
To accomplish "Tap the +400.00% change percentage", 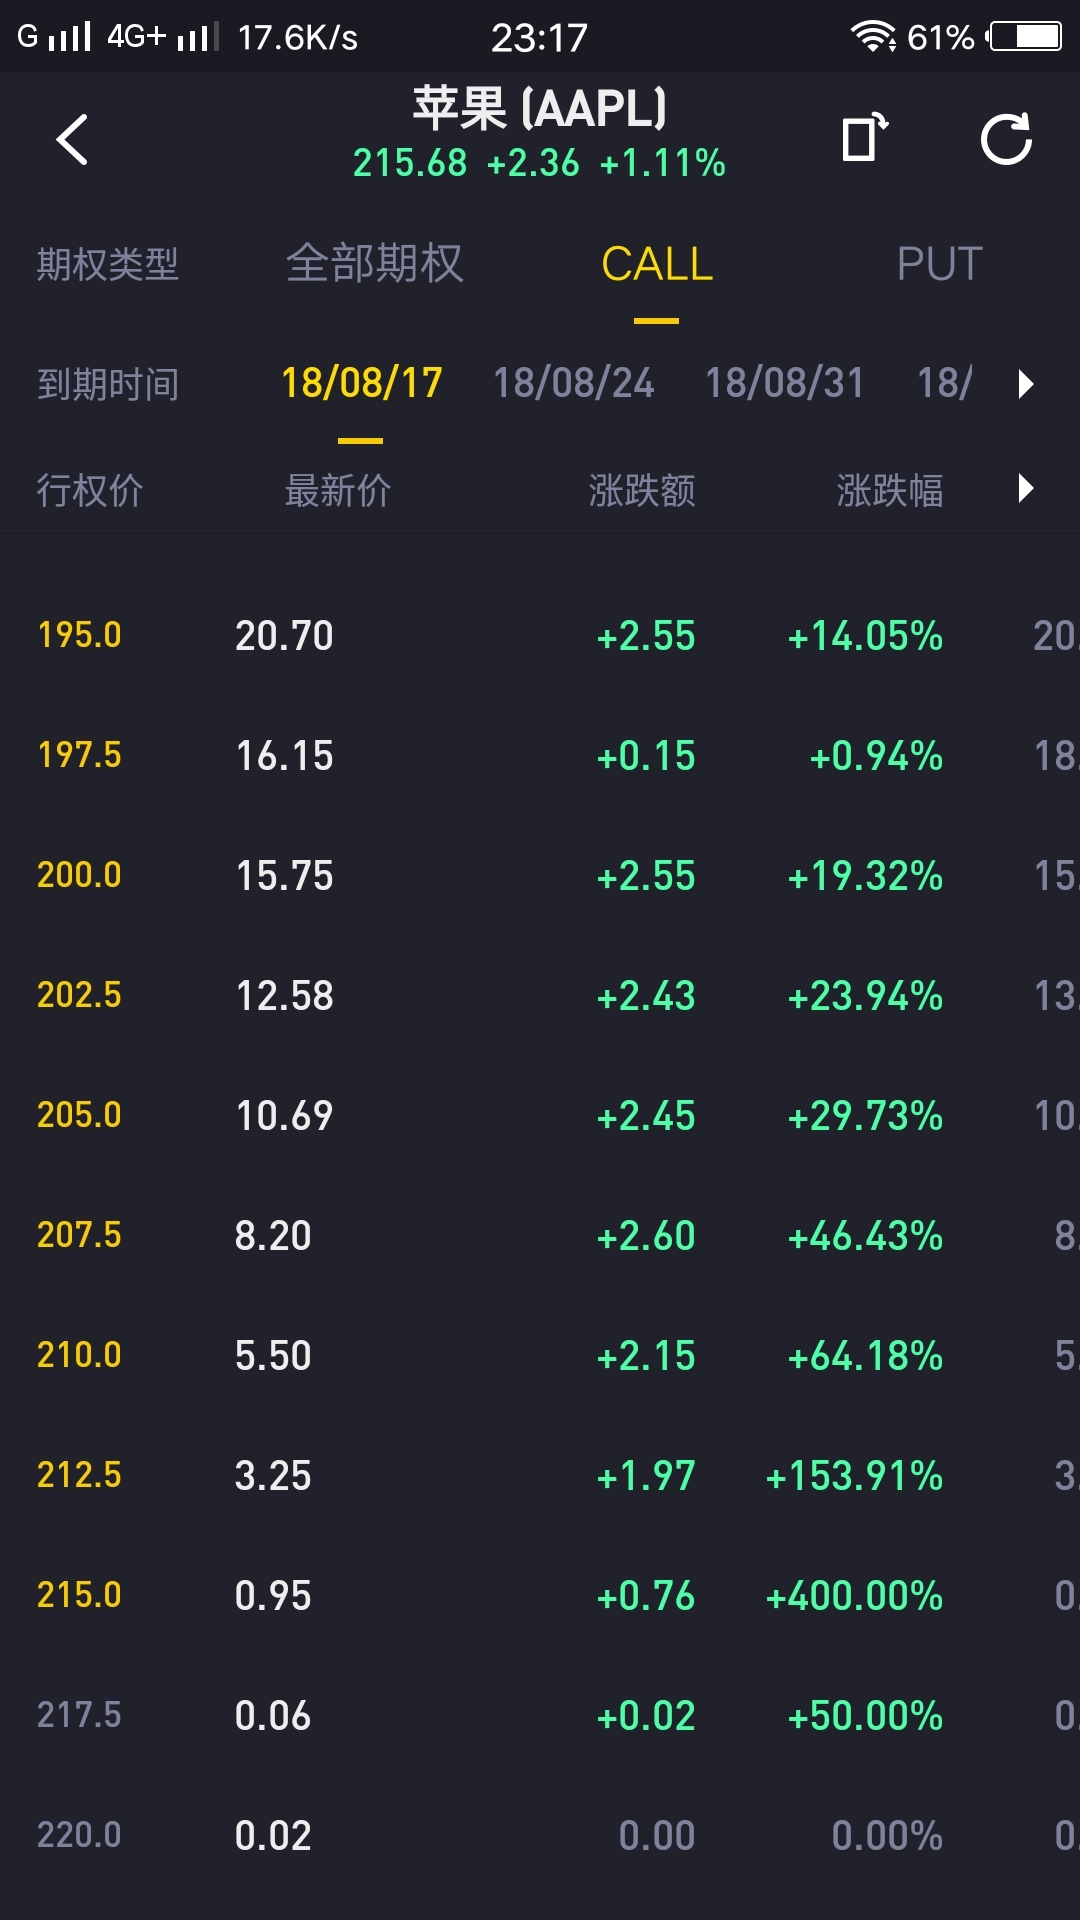I will (855, 1596).
